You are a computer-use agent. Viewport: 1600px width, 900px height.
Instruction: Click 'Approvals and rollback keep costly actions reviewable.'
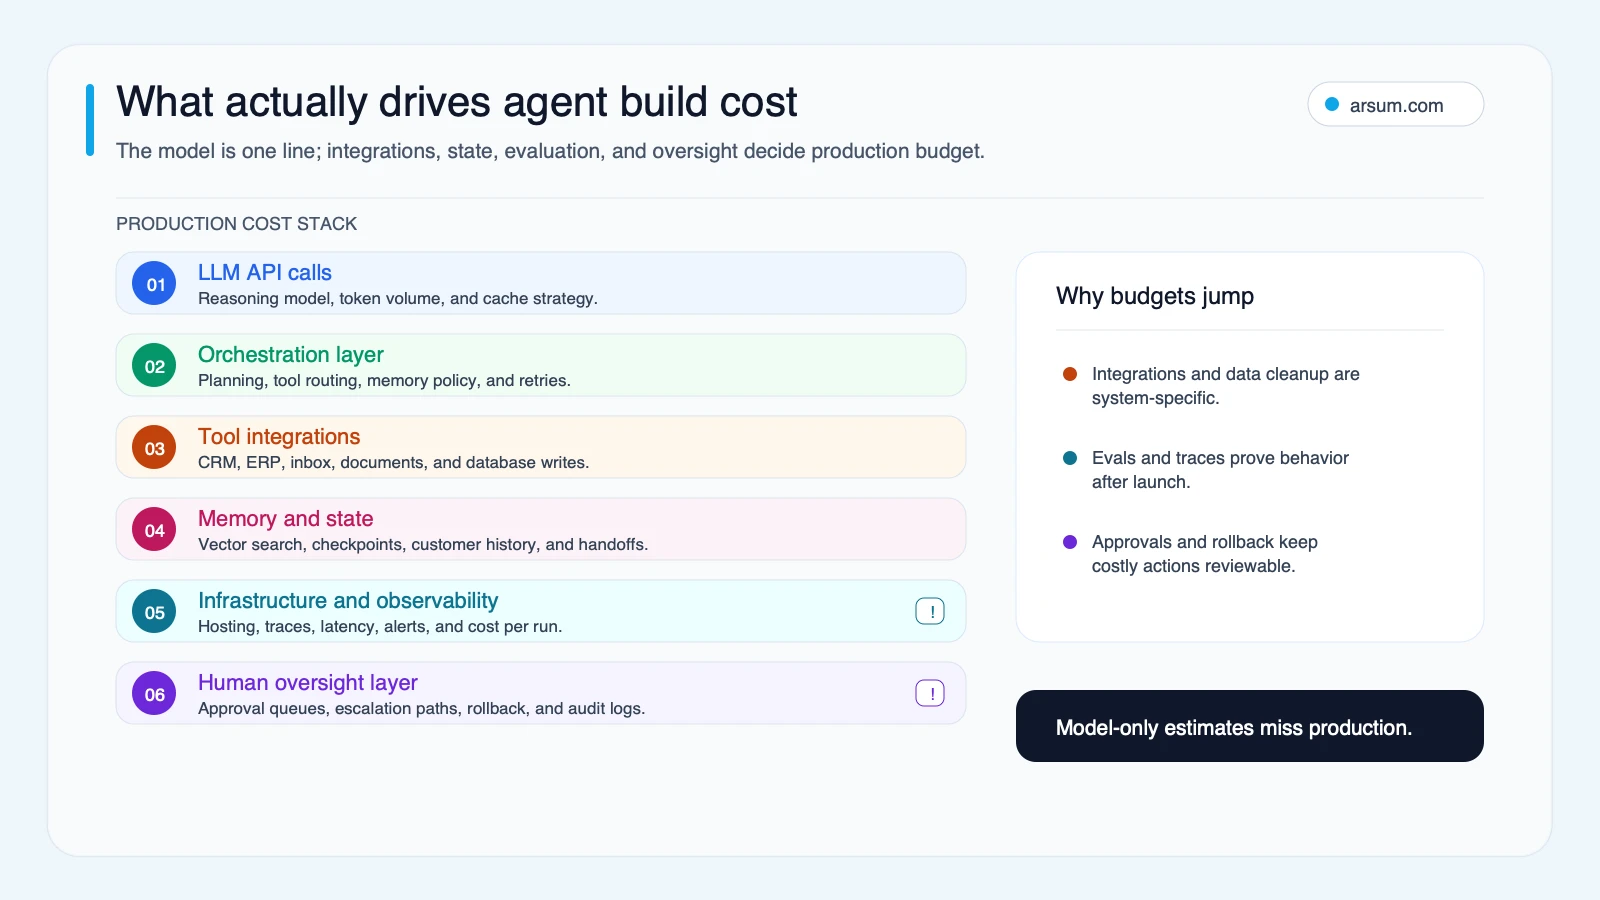click(1205, 554)
